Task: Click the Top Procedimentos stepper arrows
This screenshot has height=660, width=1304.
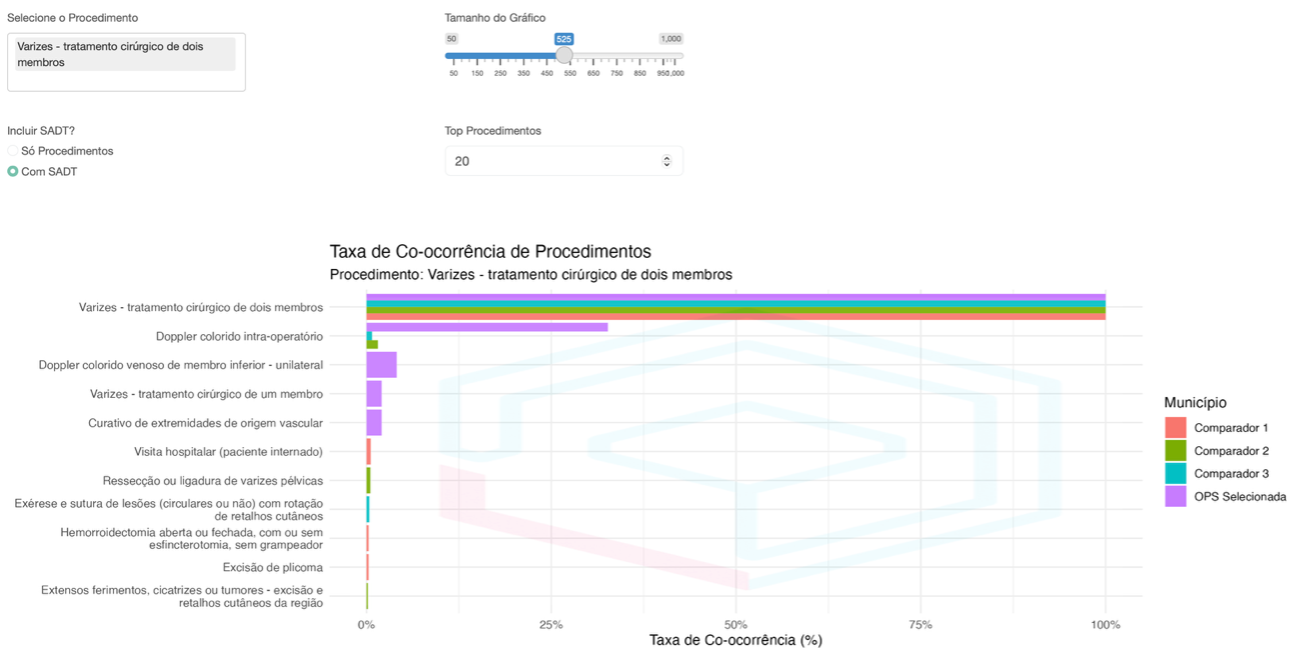Action: click(x=667, y=161)
